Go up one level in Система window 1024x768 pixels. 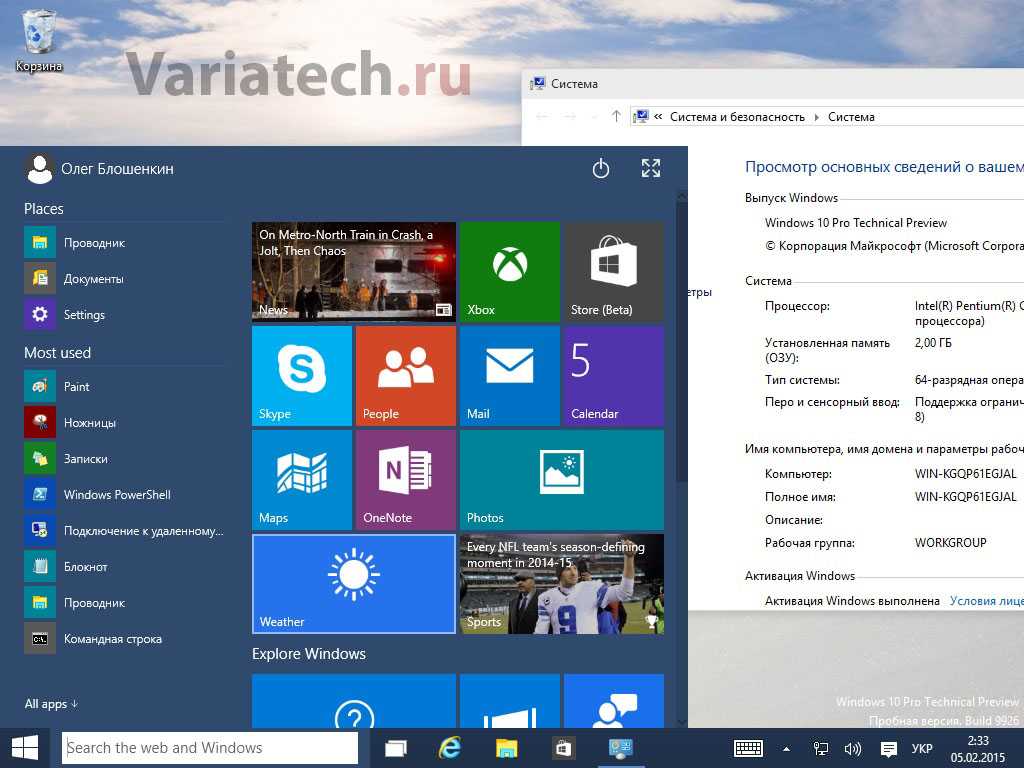click(x=616, y=116)
